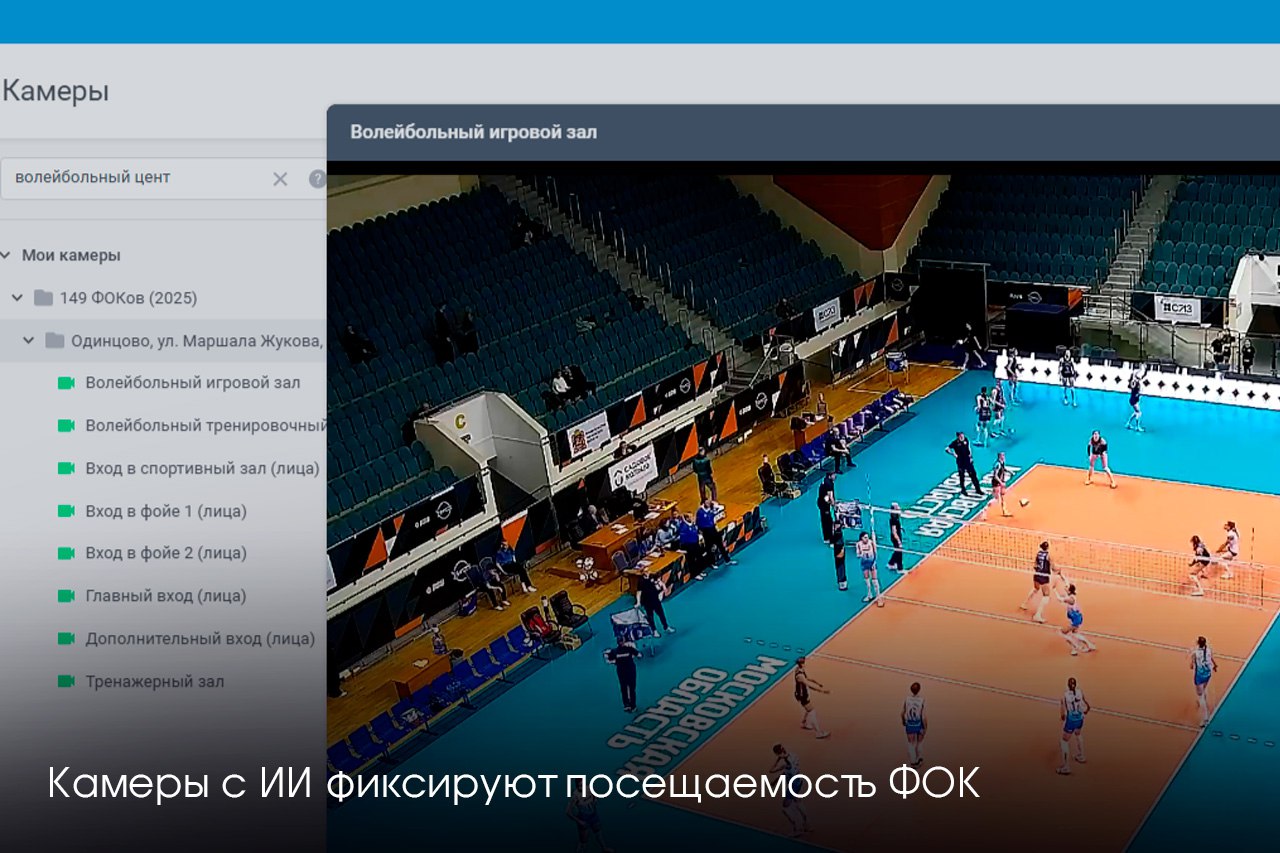
Task: Open the help question mark icon beside search
Action: pyautogui.click(x=317, y=179)
